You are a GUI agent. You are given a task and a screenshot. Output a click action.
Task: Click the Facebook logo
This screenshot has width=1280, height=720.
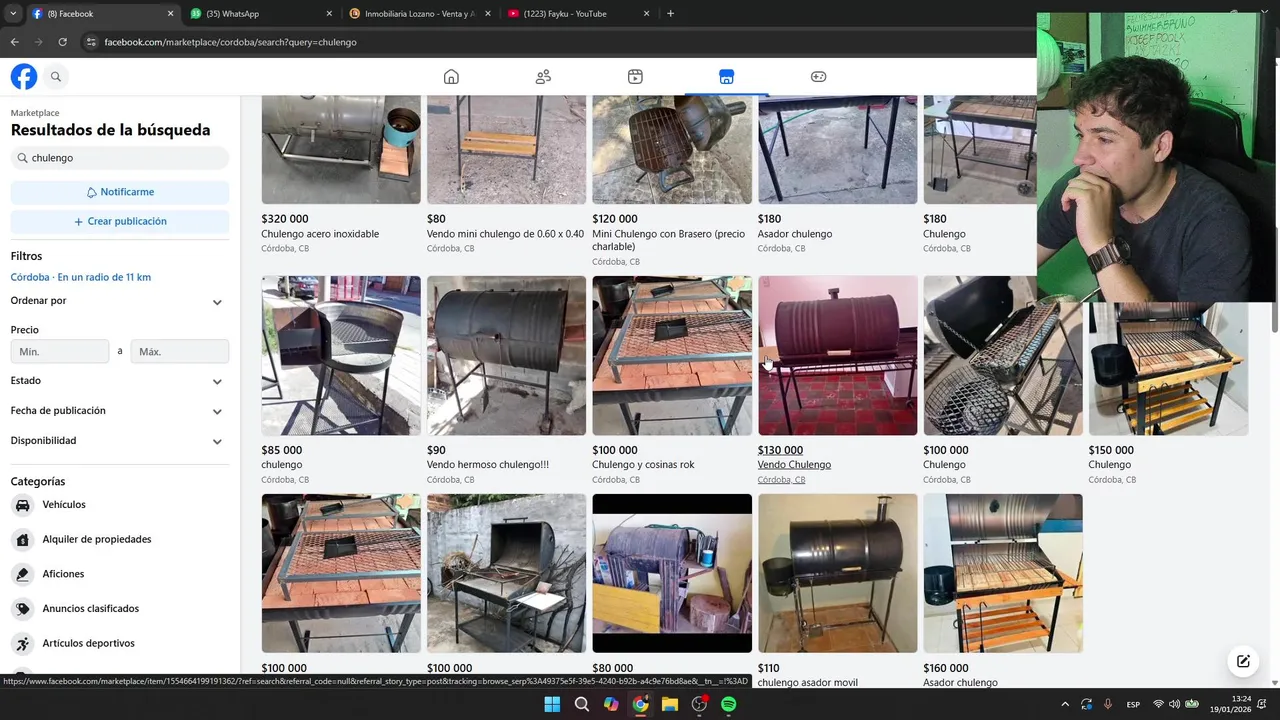pyautogui.click(x=24, y=76)
